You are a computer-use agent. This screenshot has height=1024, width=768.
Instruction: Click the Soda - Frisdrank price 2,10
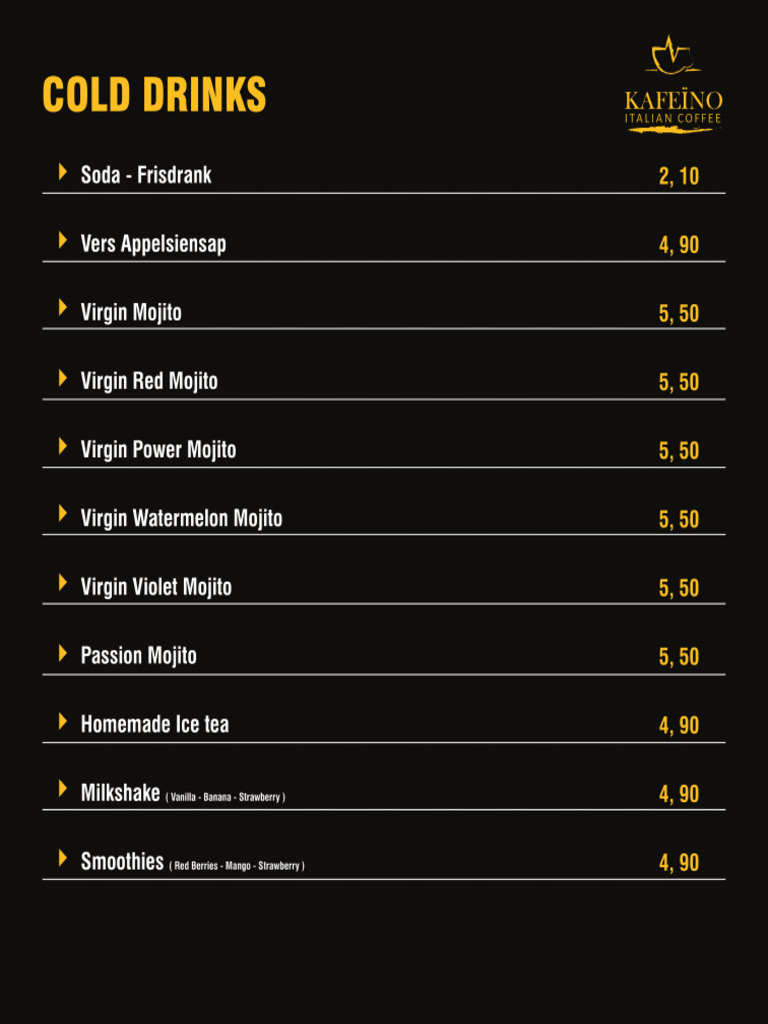point(679,176)
